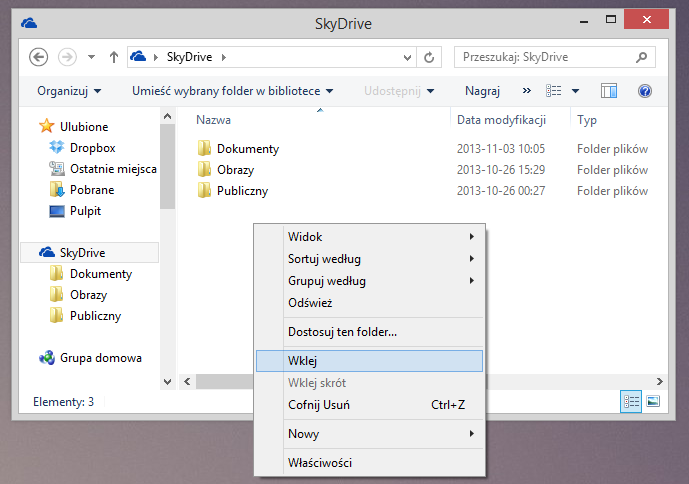689x484 pixels.
Task: Open the Grupuj według submenu
Action: 369,281
